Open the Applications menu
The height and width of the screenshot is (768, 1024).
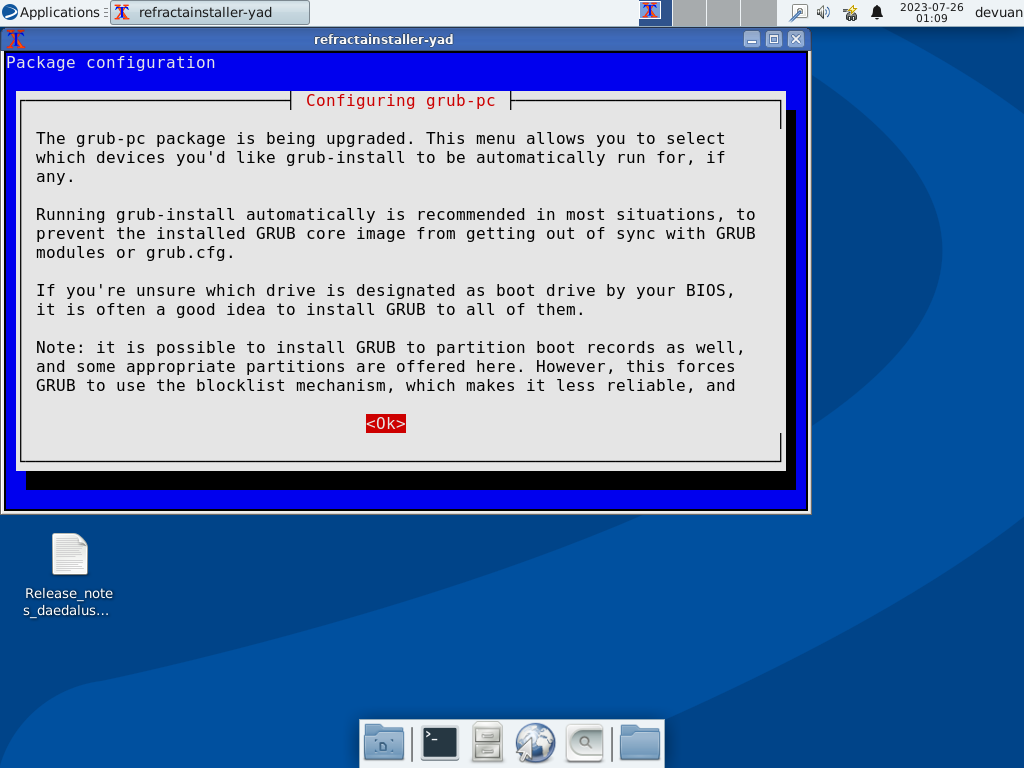pyautogui.click(x=51, y=12)
